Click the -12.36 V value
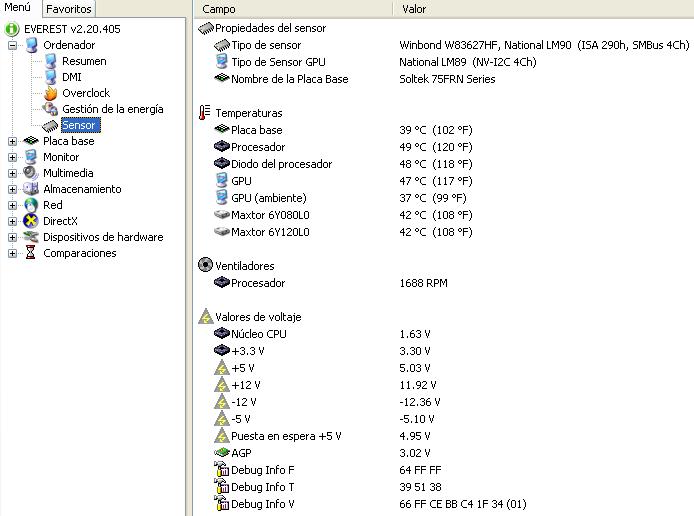 pos(420,402)
